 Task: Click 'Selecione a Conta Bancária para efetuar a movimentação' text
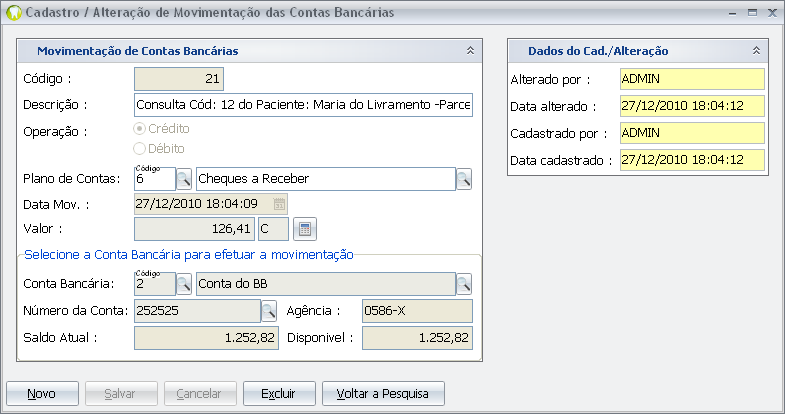click(189, 255)
